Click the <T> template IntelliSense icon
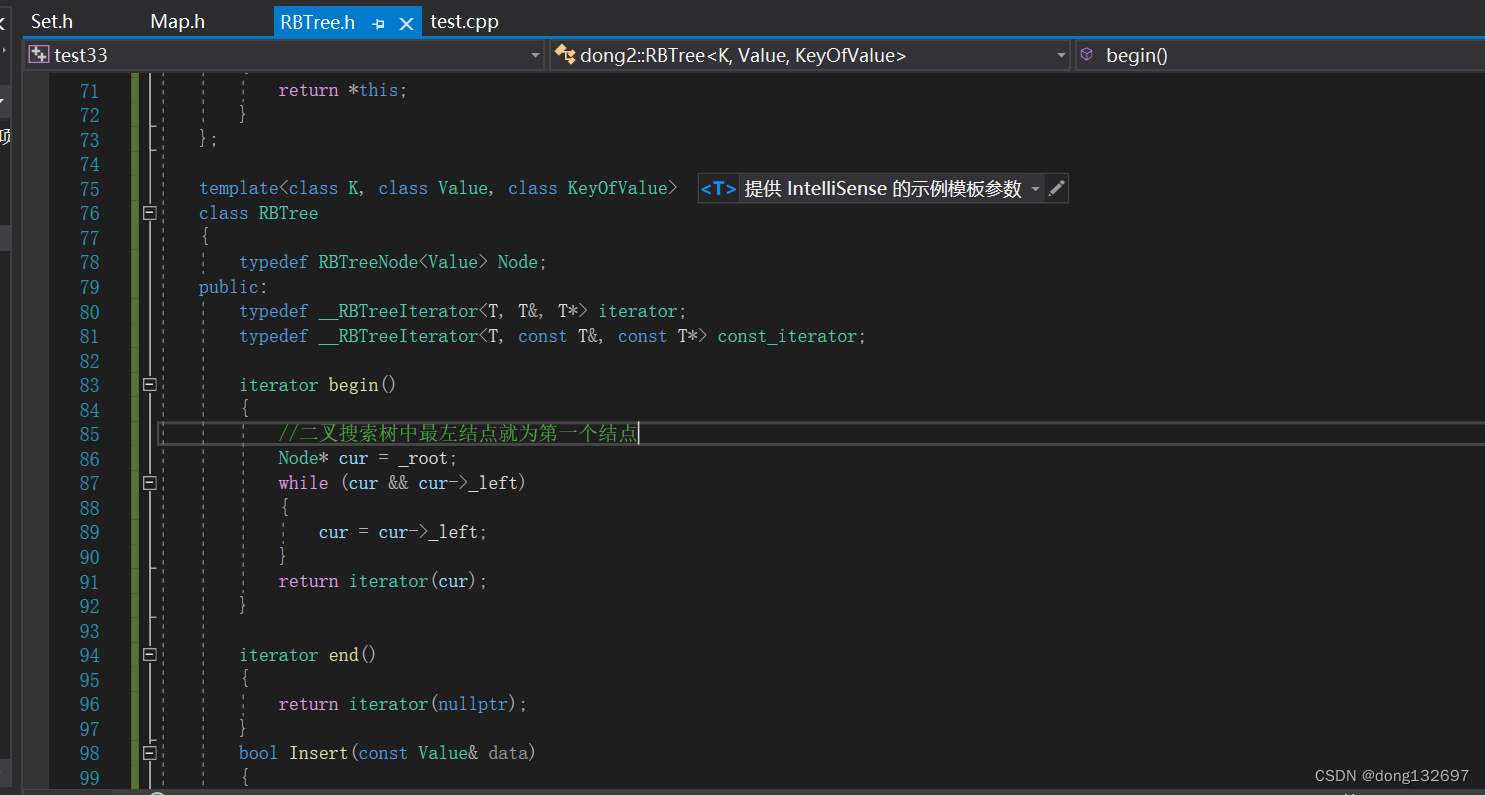Screen dimensions: 1485x795 [x=718, y=188]
